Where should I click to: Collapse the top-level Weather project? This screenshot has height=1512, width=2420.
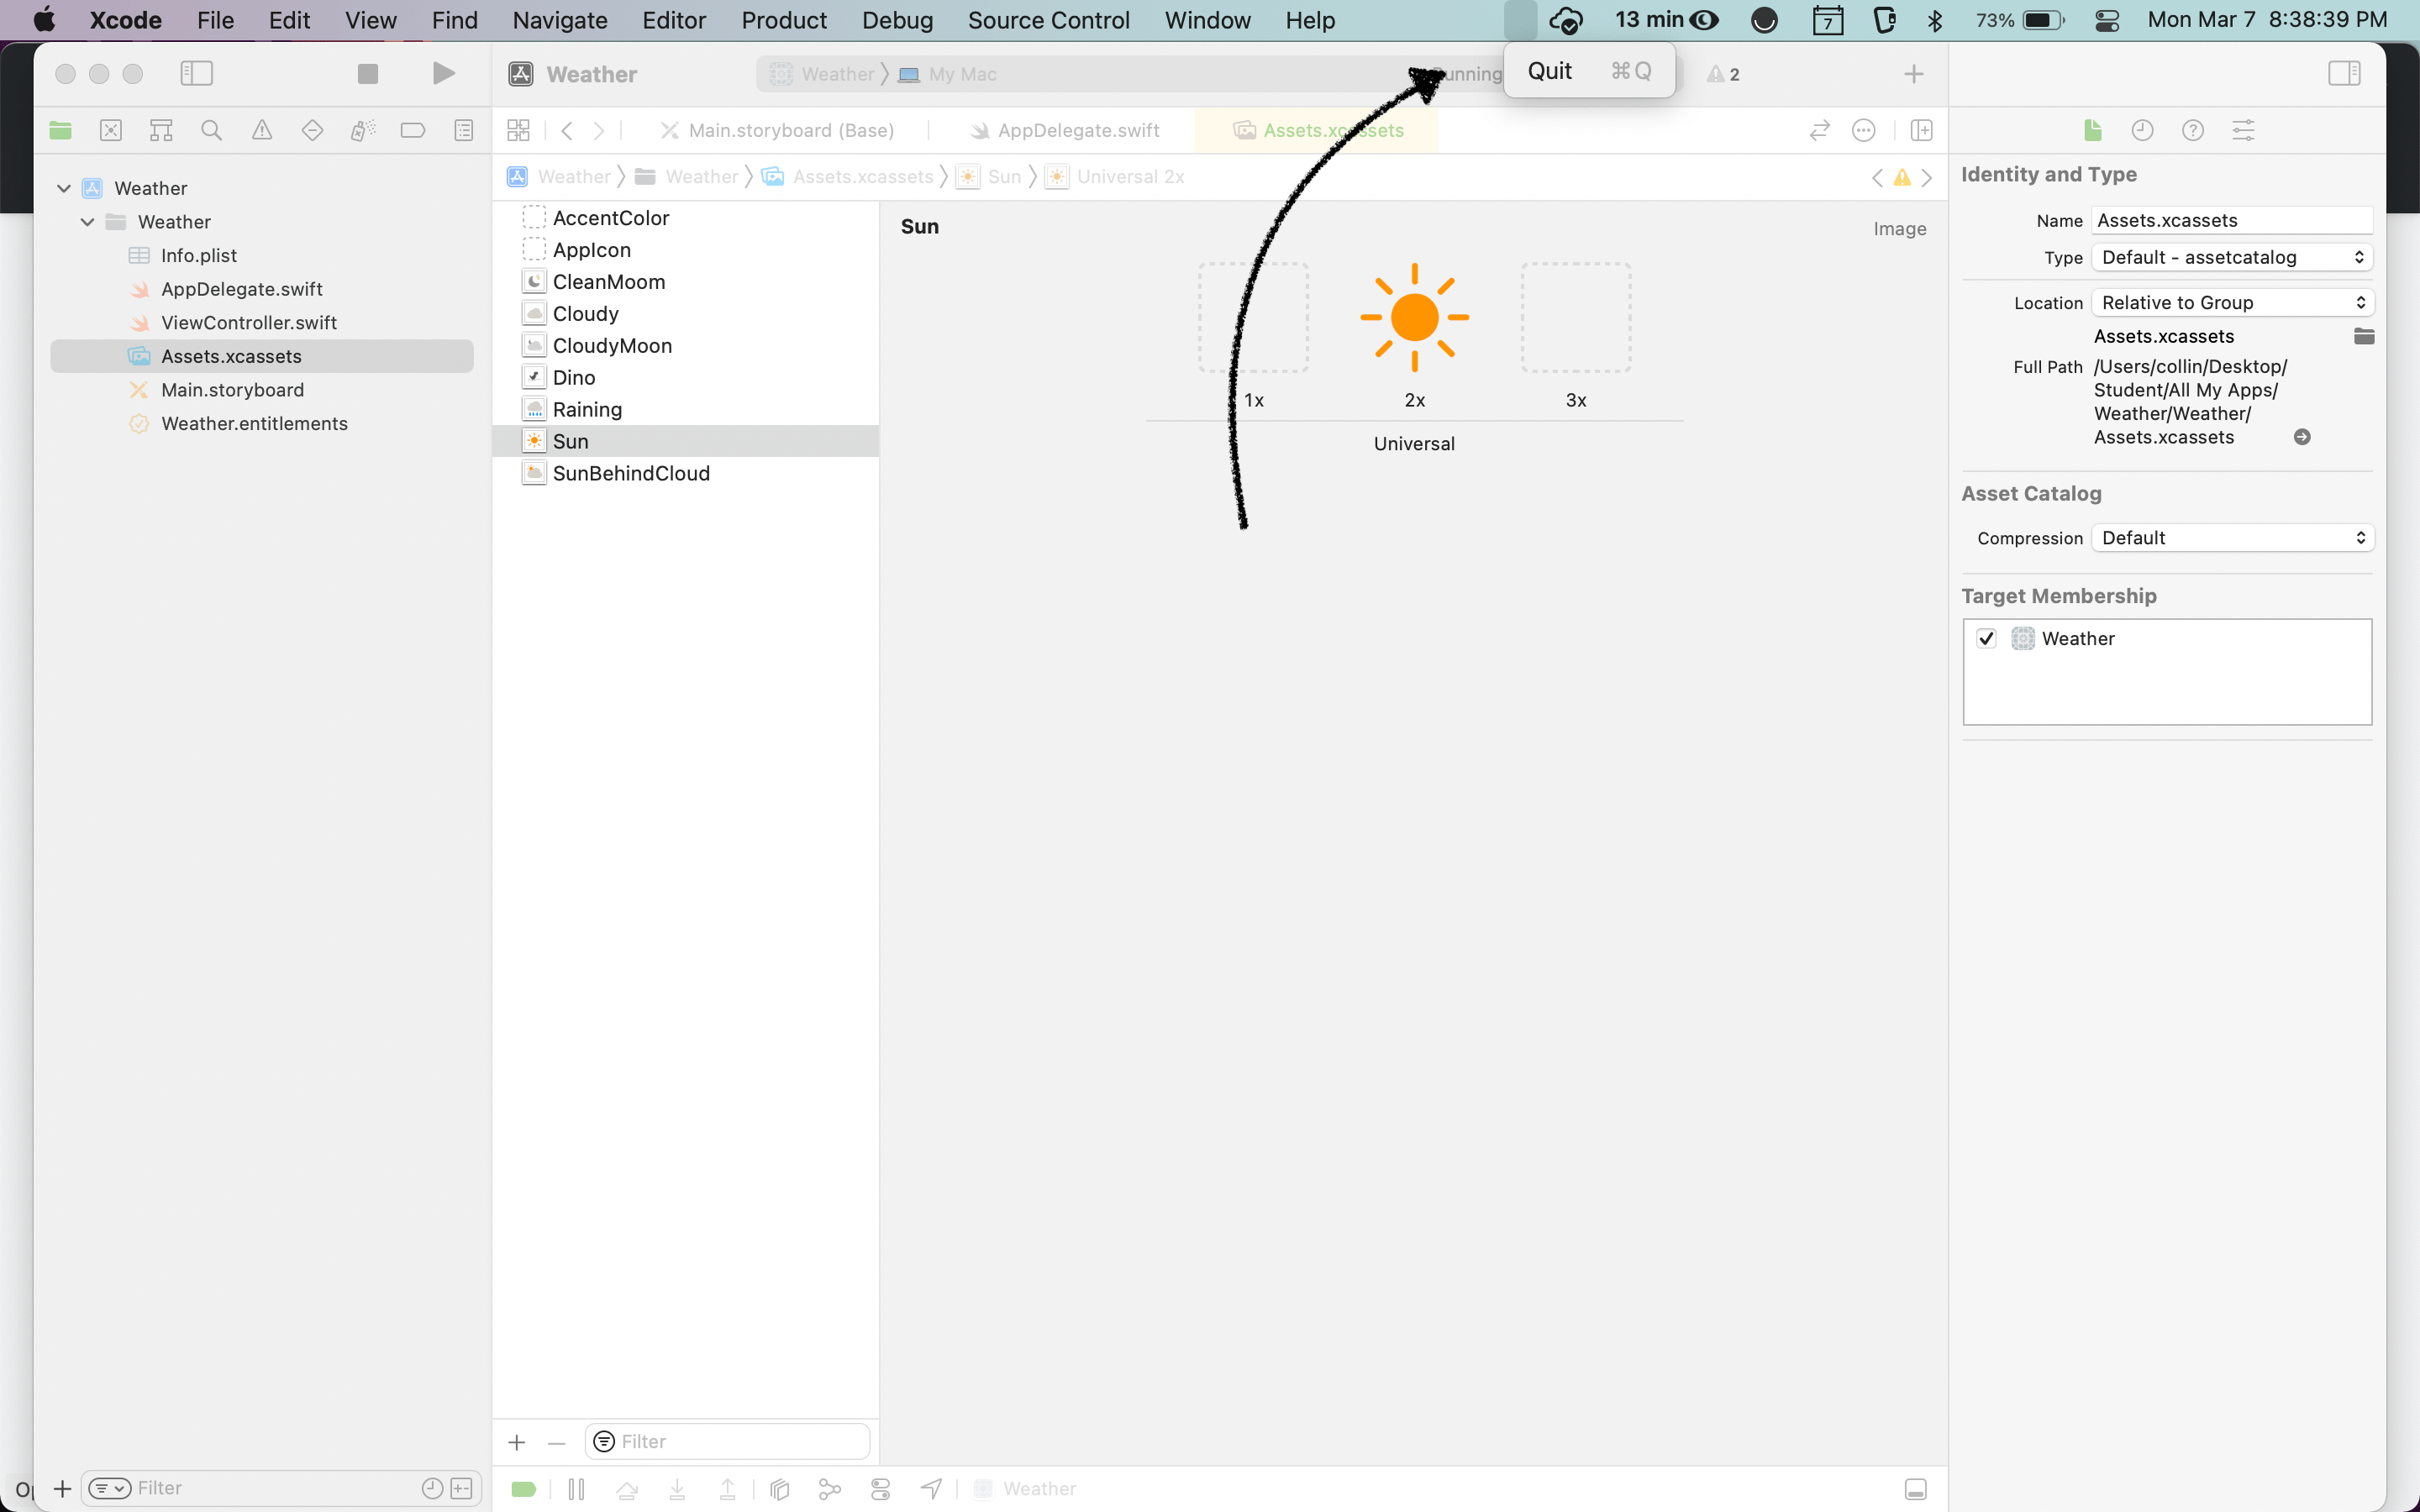click(64, 188)
